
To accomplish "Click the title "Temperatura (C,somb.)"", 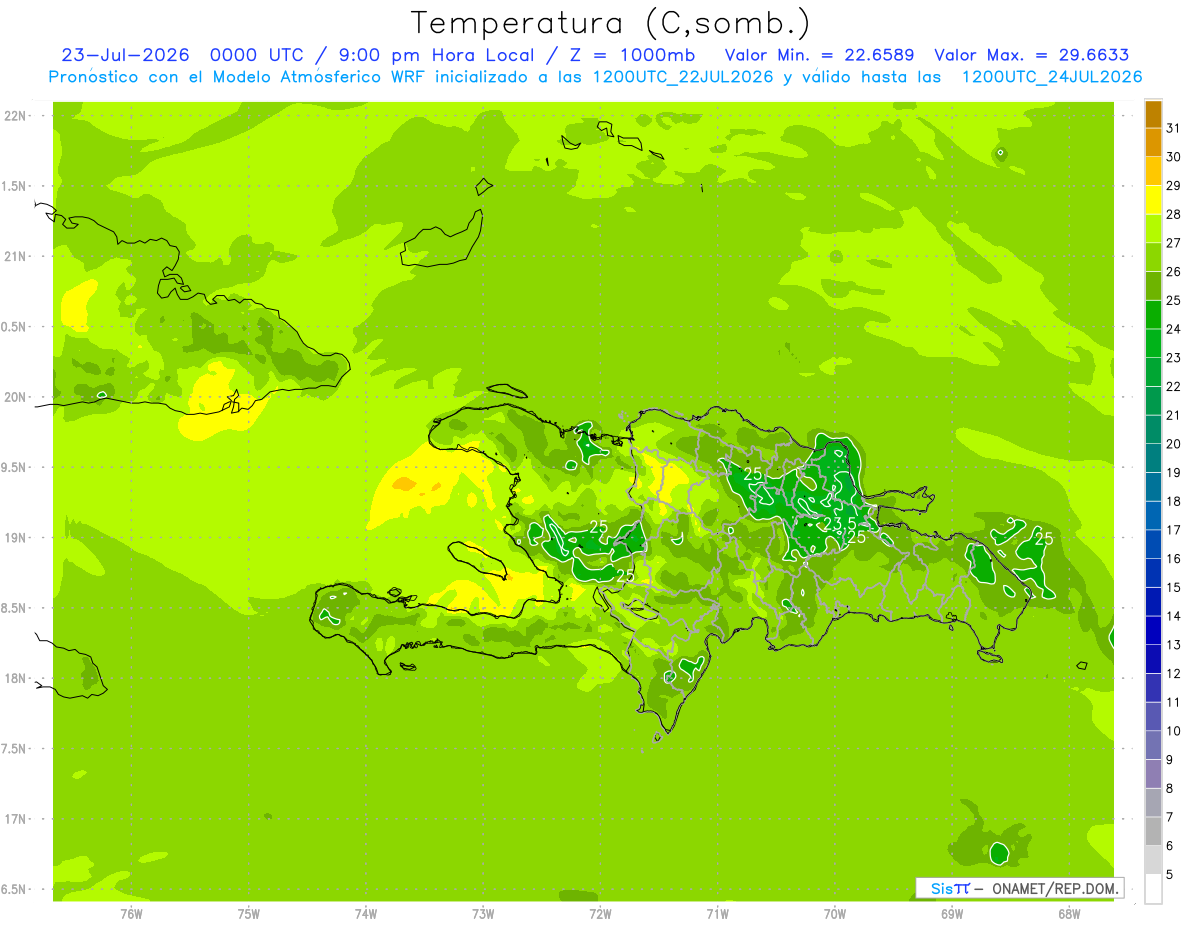I will click(611, 23).
